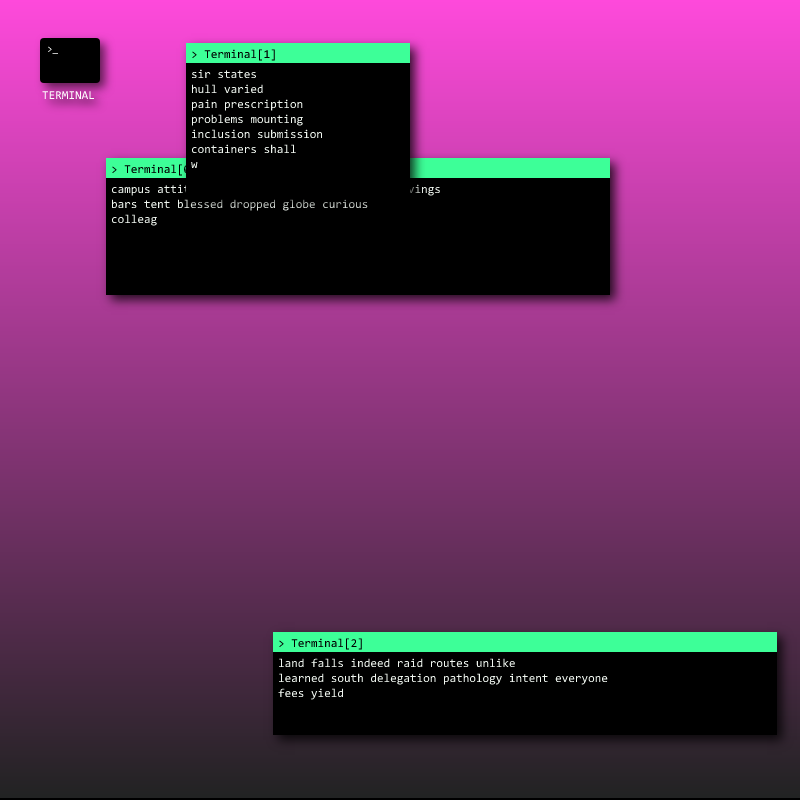Open the TERMINAL desktop icon
Viewport: 800px width, 800px height.
coord(70,60)
